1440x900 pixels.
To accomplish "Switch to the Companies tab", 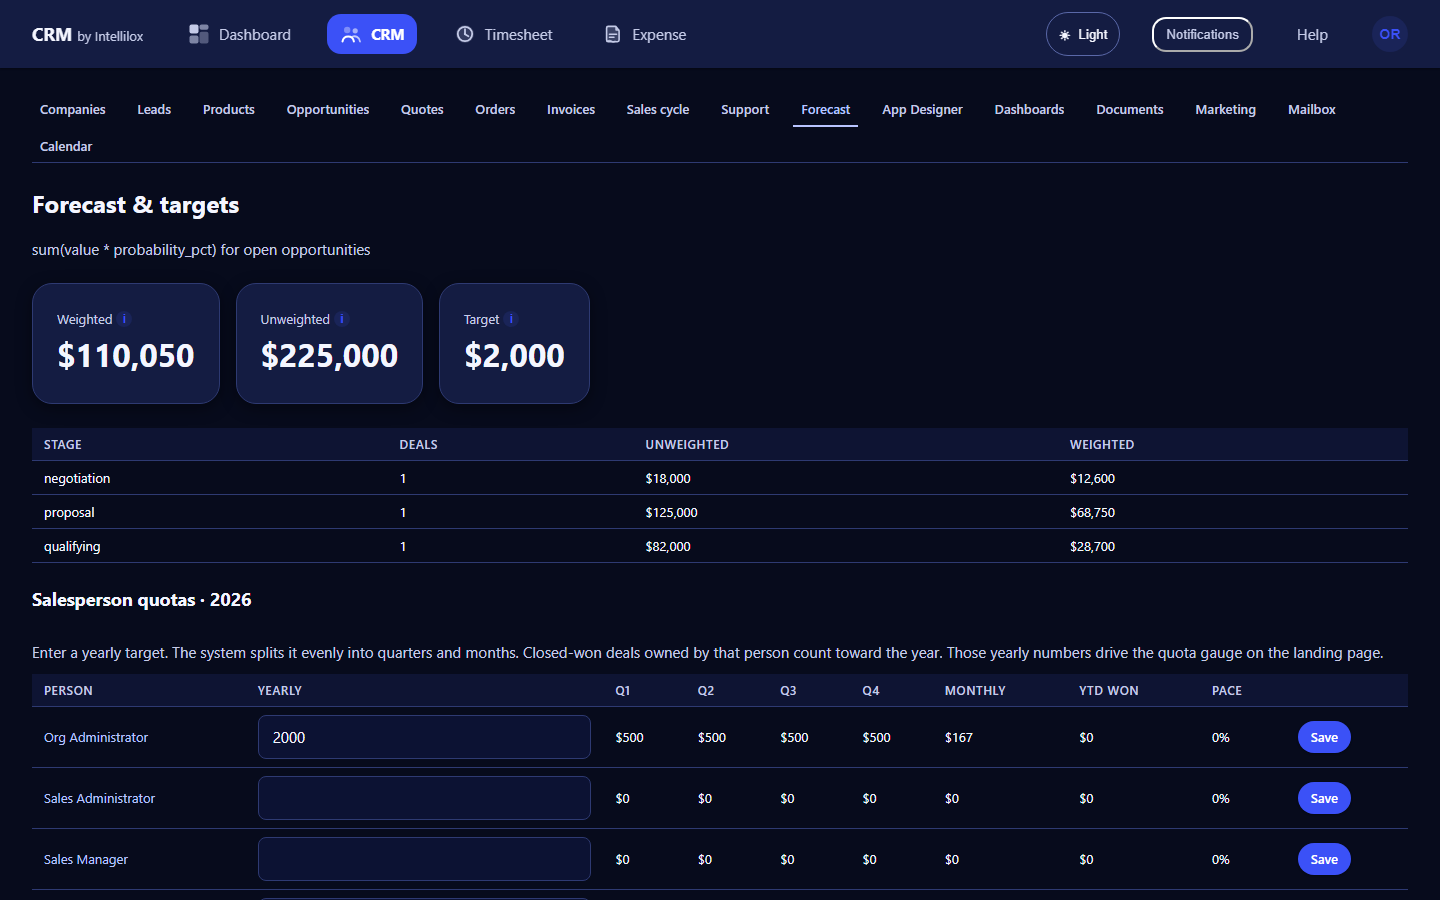I will point(72,110).
